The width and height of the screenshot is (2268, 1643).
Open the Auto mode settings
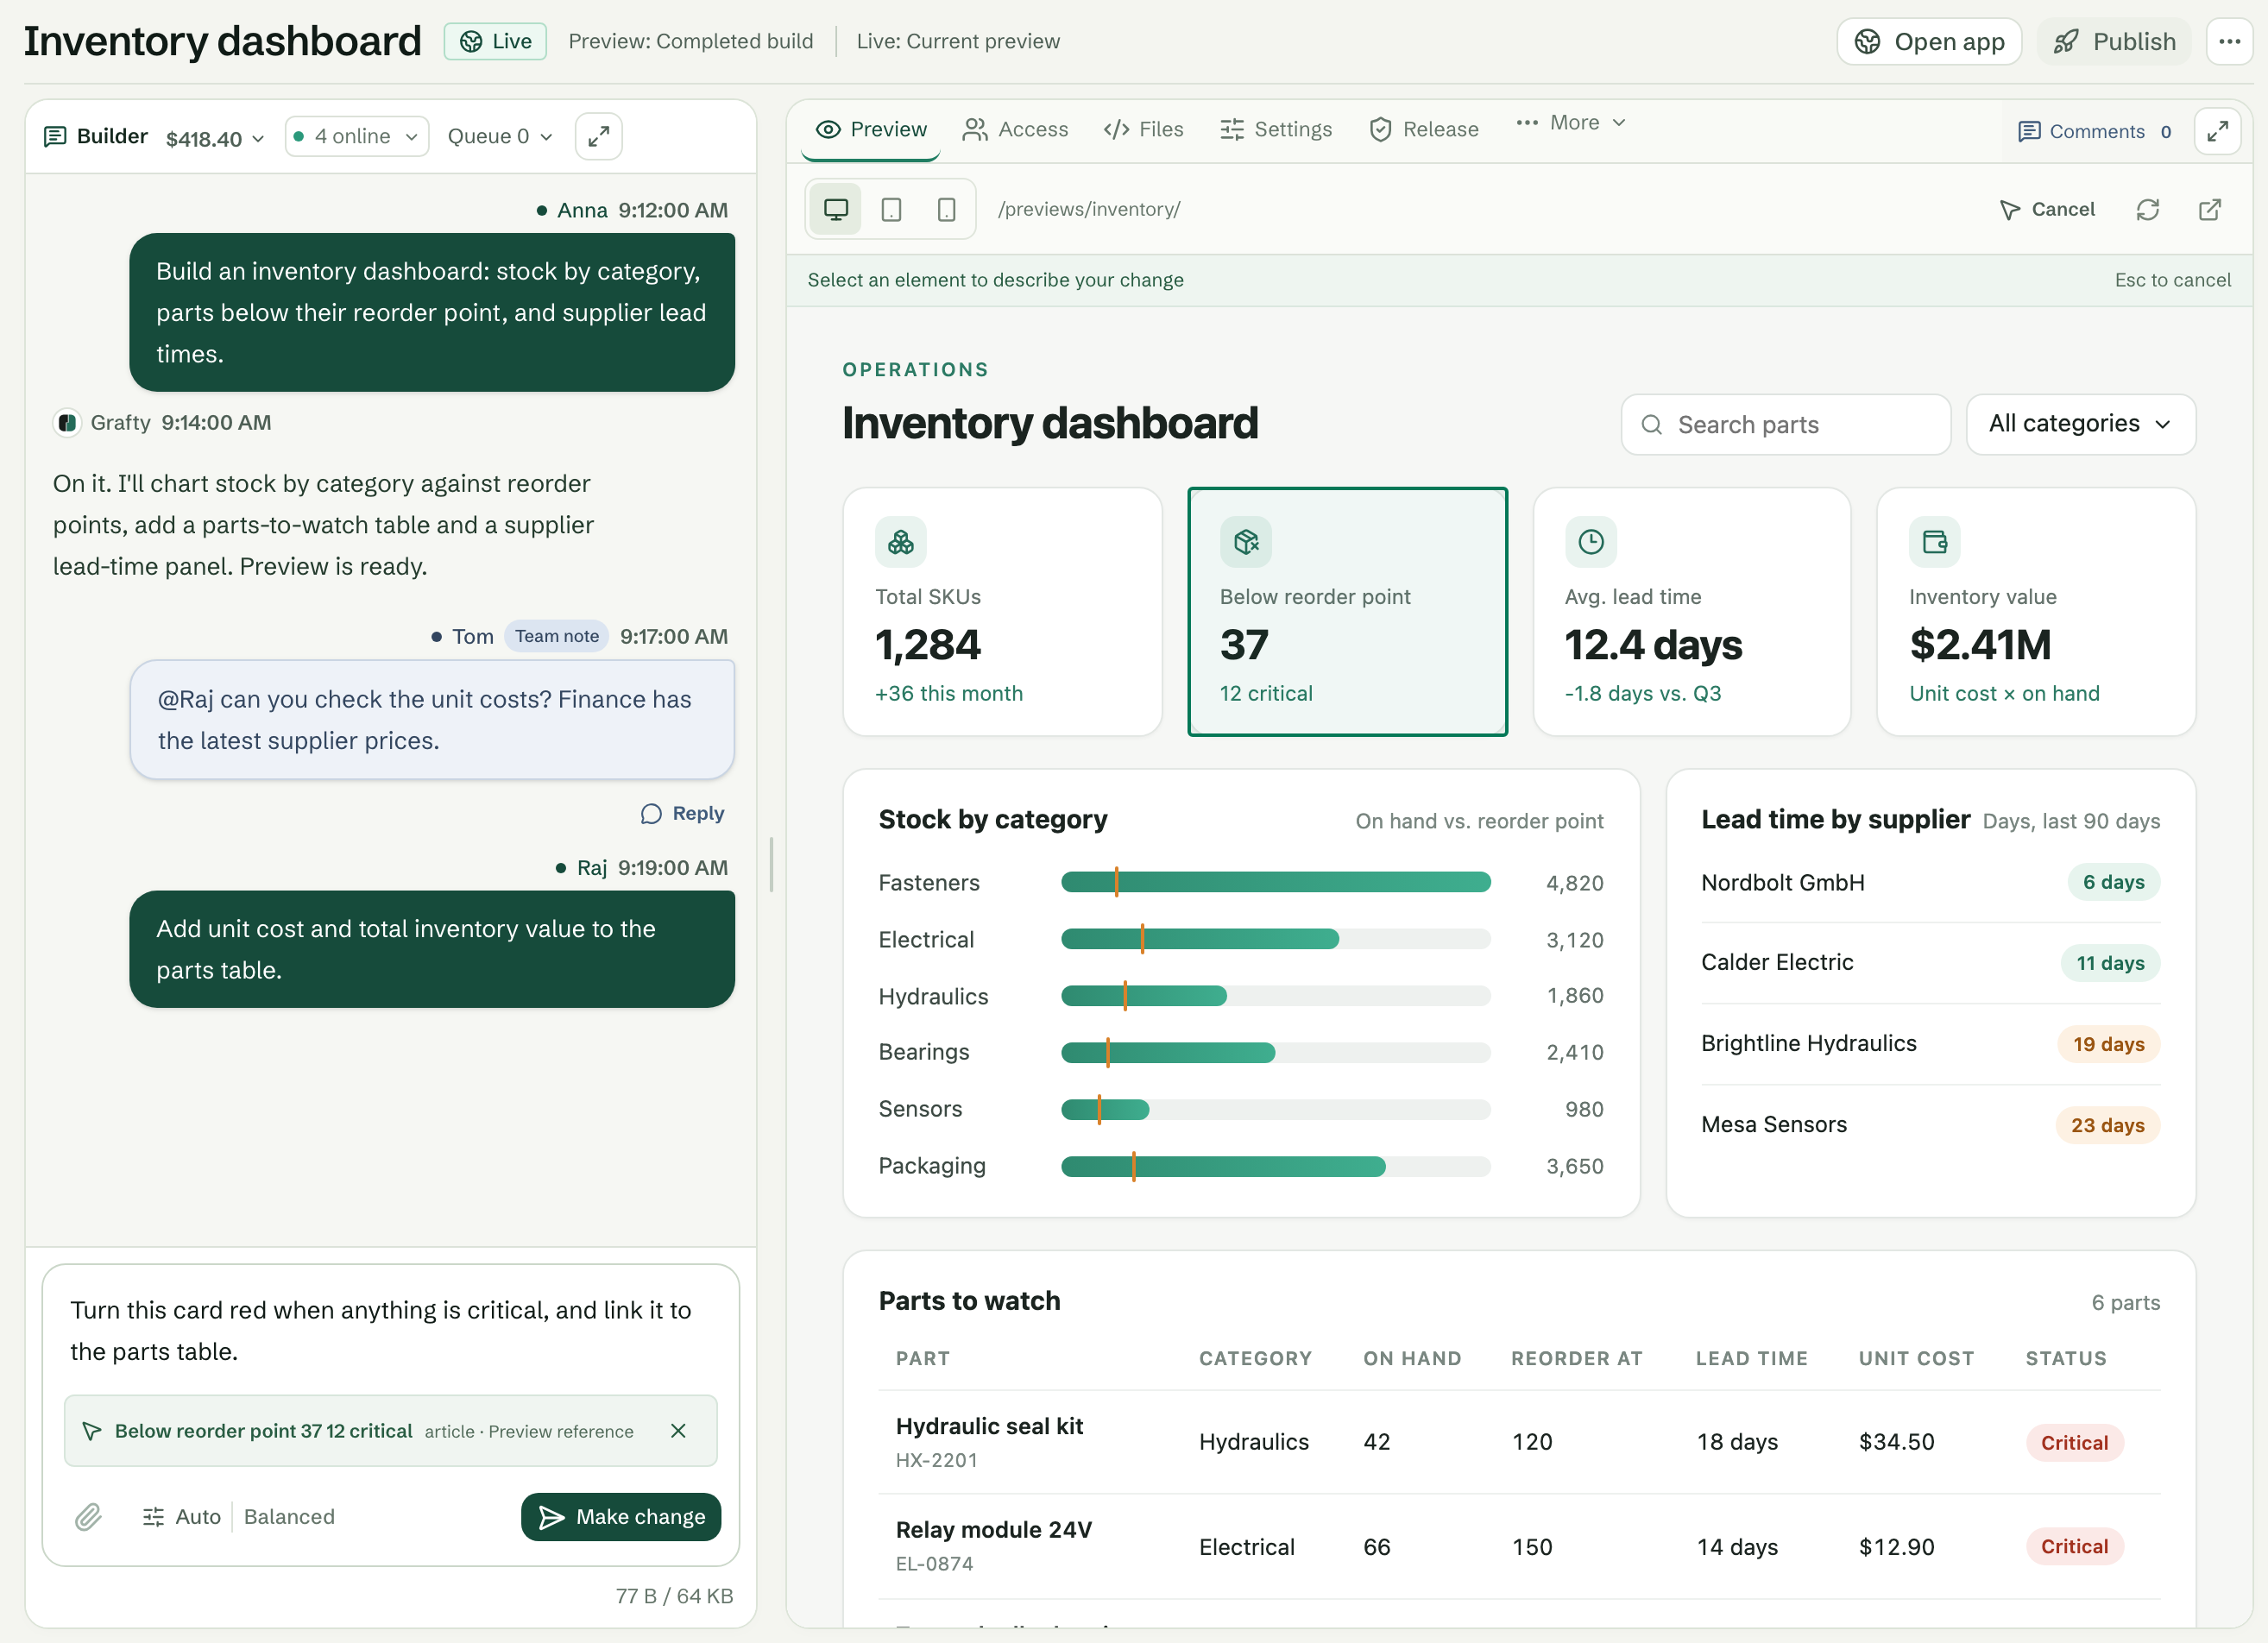pos(181,1517)
